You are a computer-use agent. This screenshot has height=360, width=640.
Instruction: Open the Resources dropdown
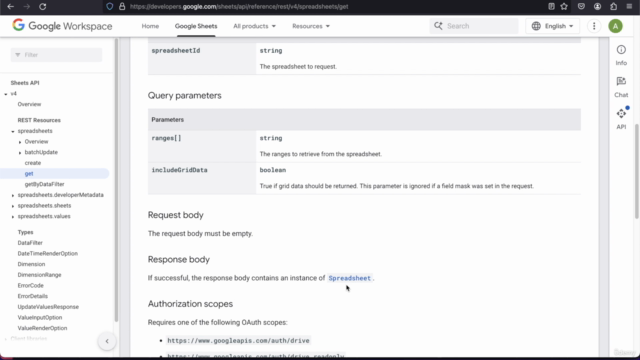tap(311, 26)
